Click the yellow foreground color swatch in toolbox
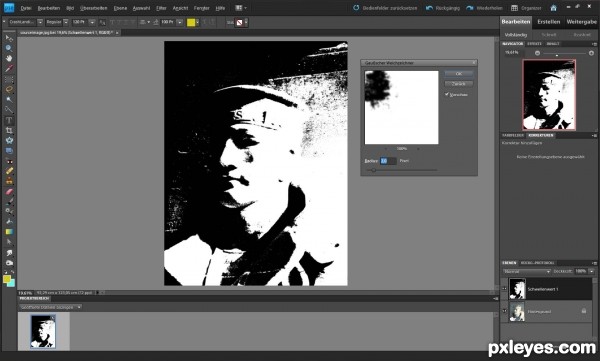Viewport: 600px width, 361px height. coord(7,279)
